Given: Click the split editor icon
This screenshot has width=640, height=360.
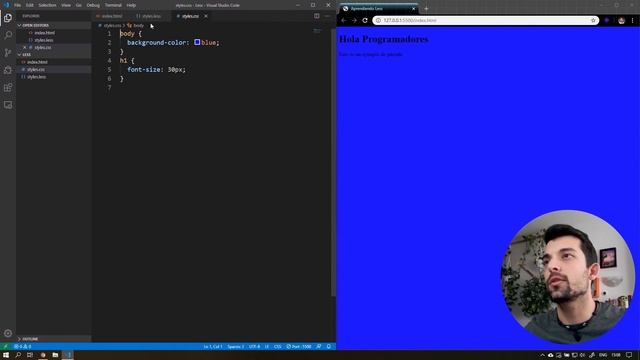Looking at the screenshot, I should pos(317,16).
